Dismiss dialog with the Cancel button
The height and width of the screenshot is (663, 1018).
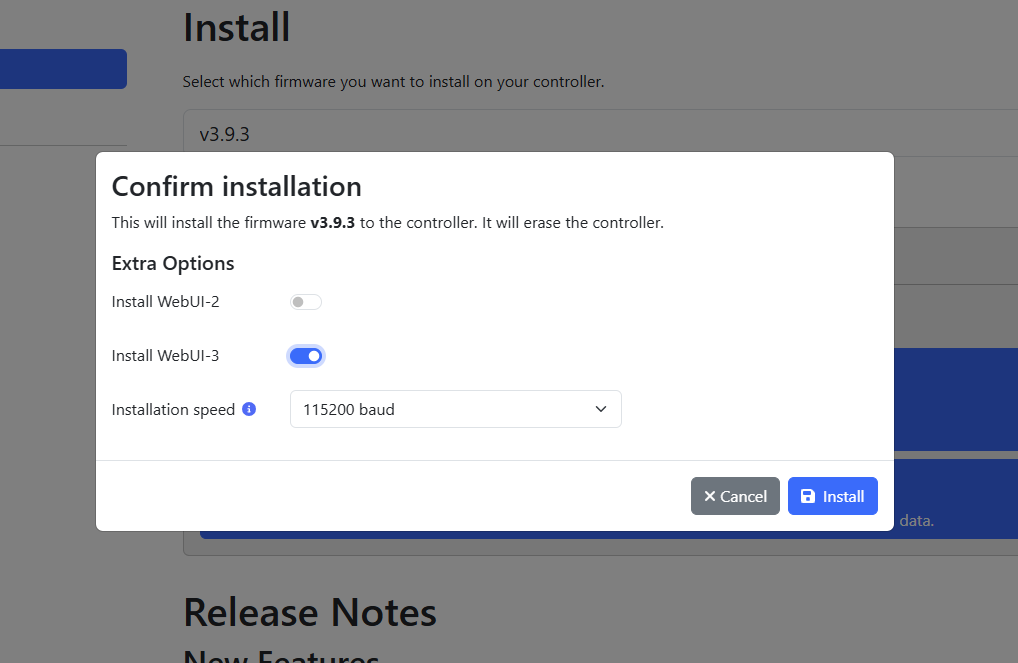[x=735, y=496]
